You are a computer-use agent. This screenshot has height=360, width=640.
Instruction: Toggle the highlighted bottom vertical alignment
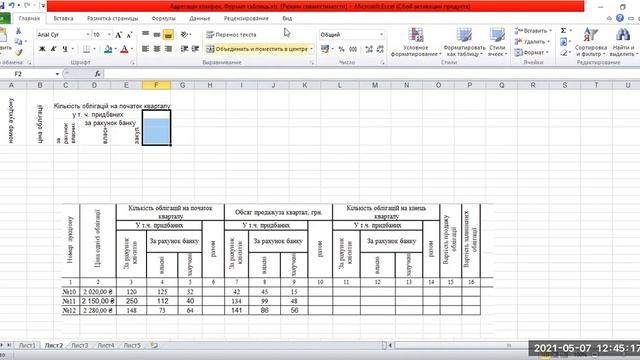pyautogui.click(x=168, y=35)
